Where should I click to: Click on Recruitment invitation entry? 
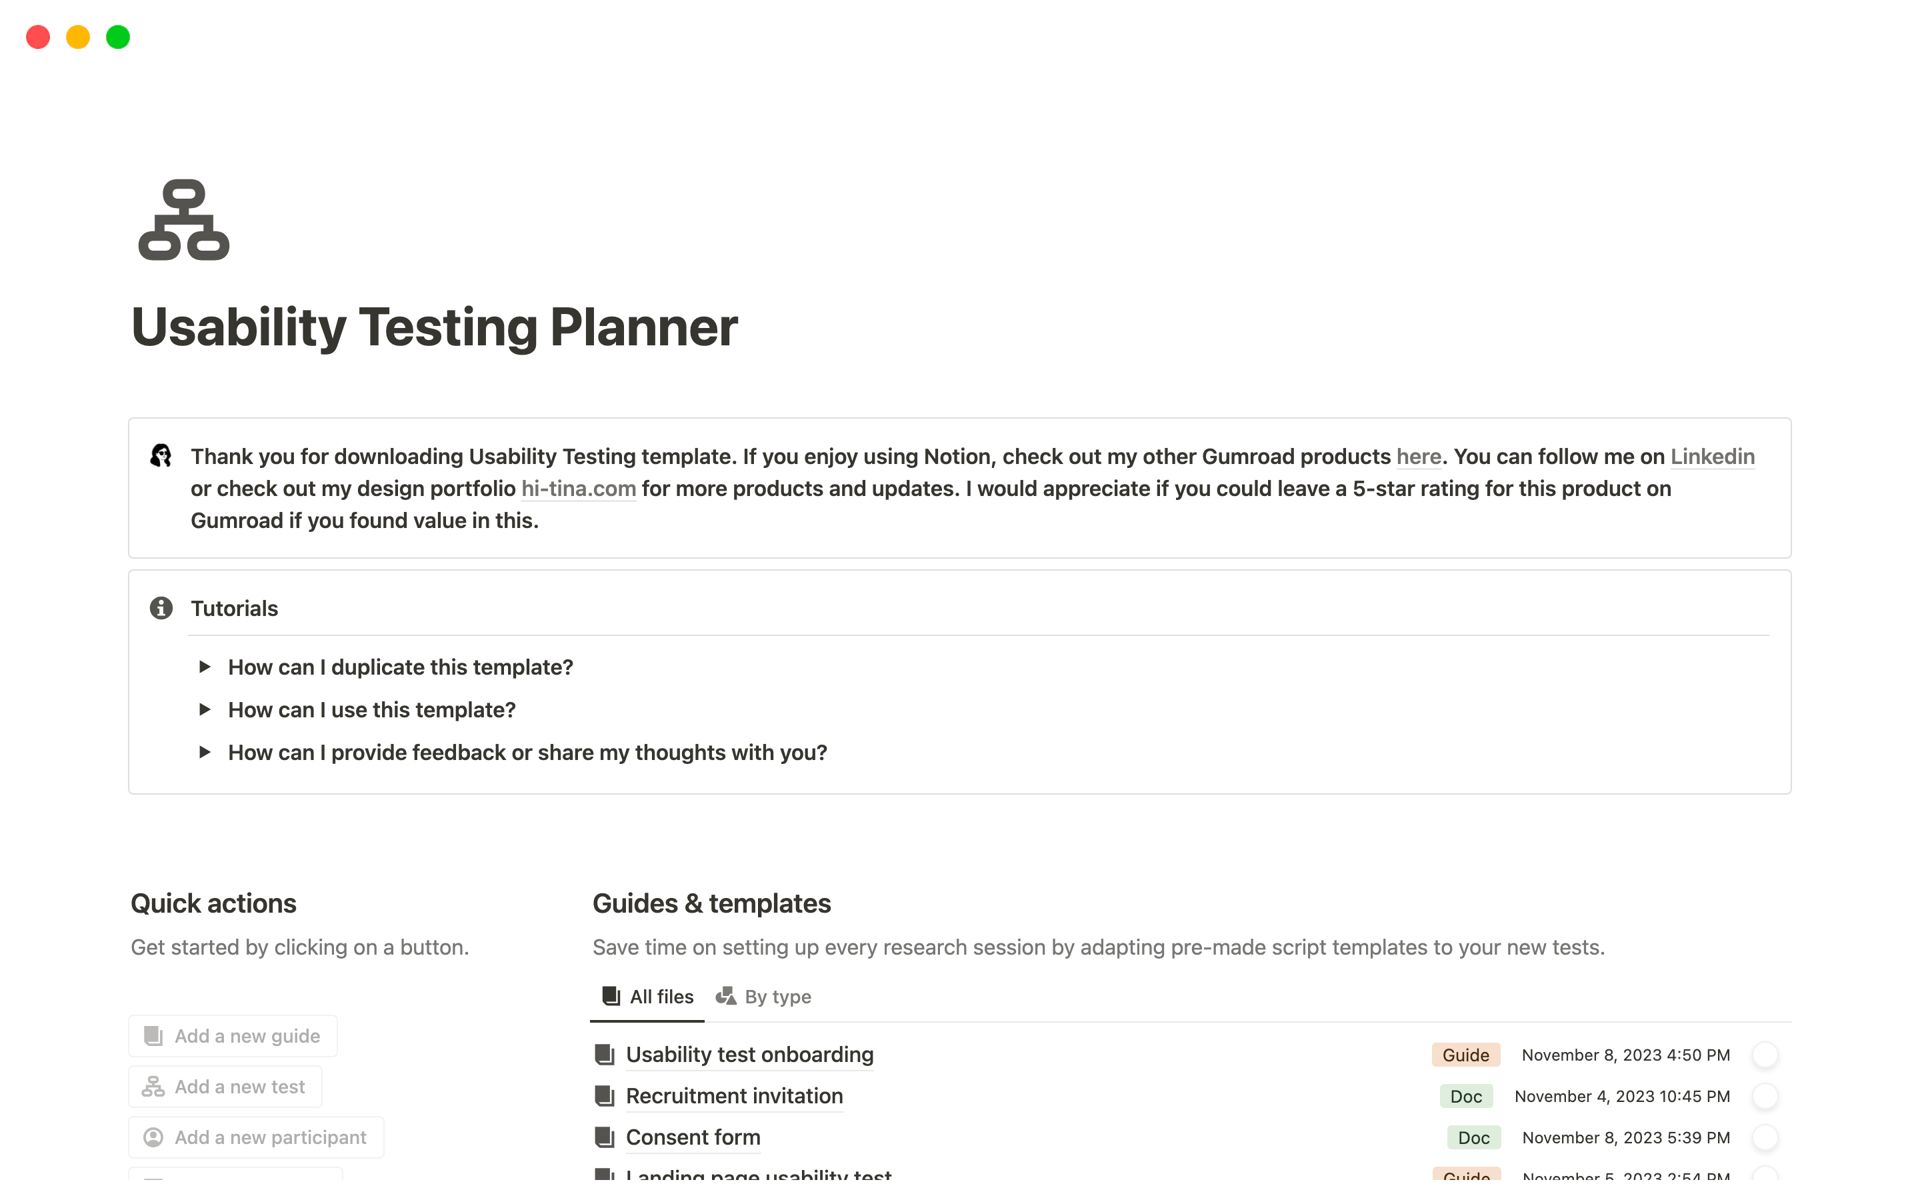pos(735,1095)
